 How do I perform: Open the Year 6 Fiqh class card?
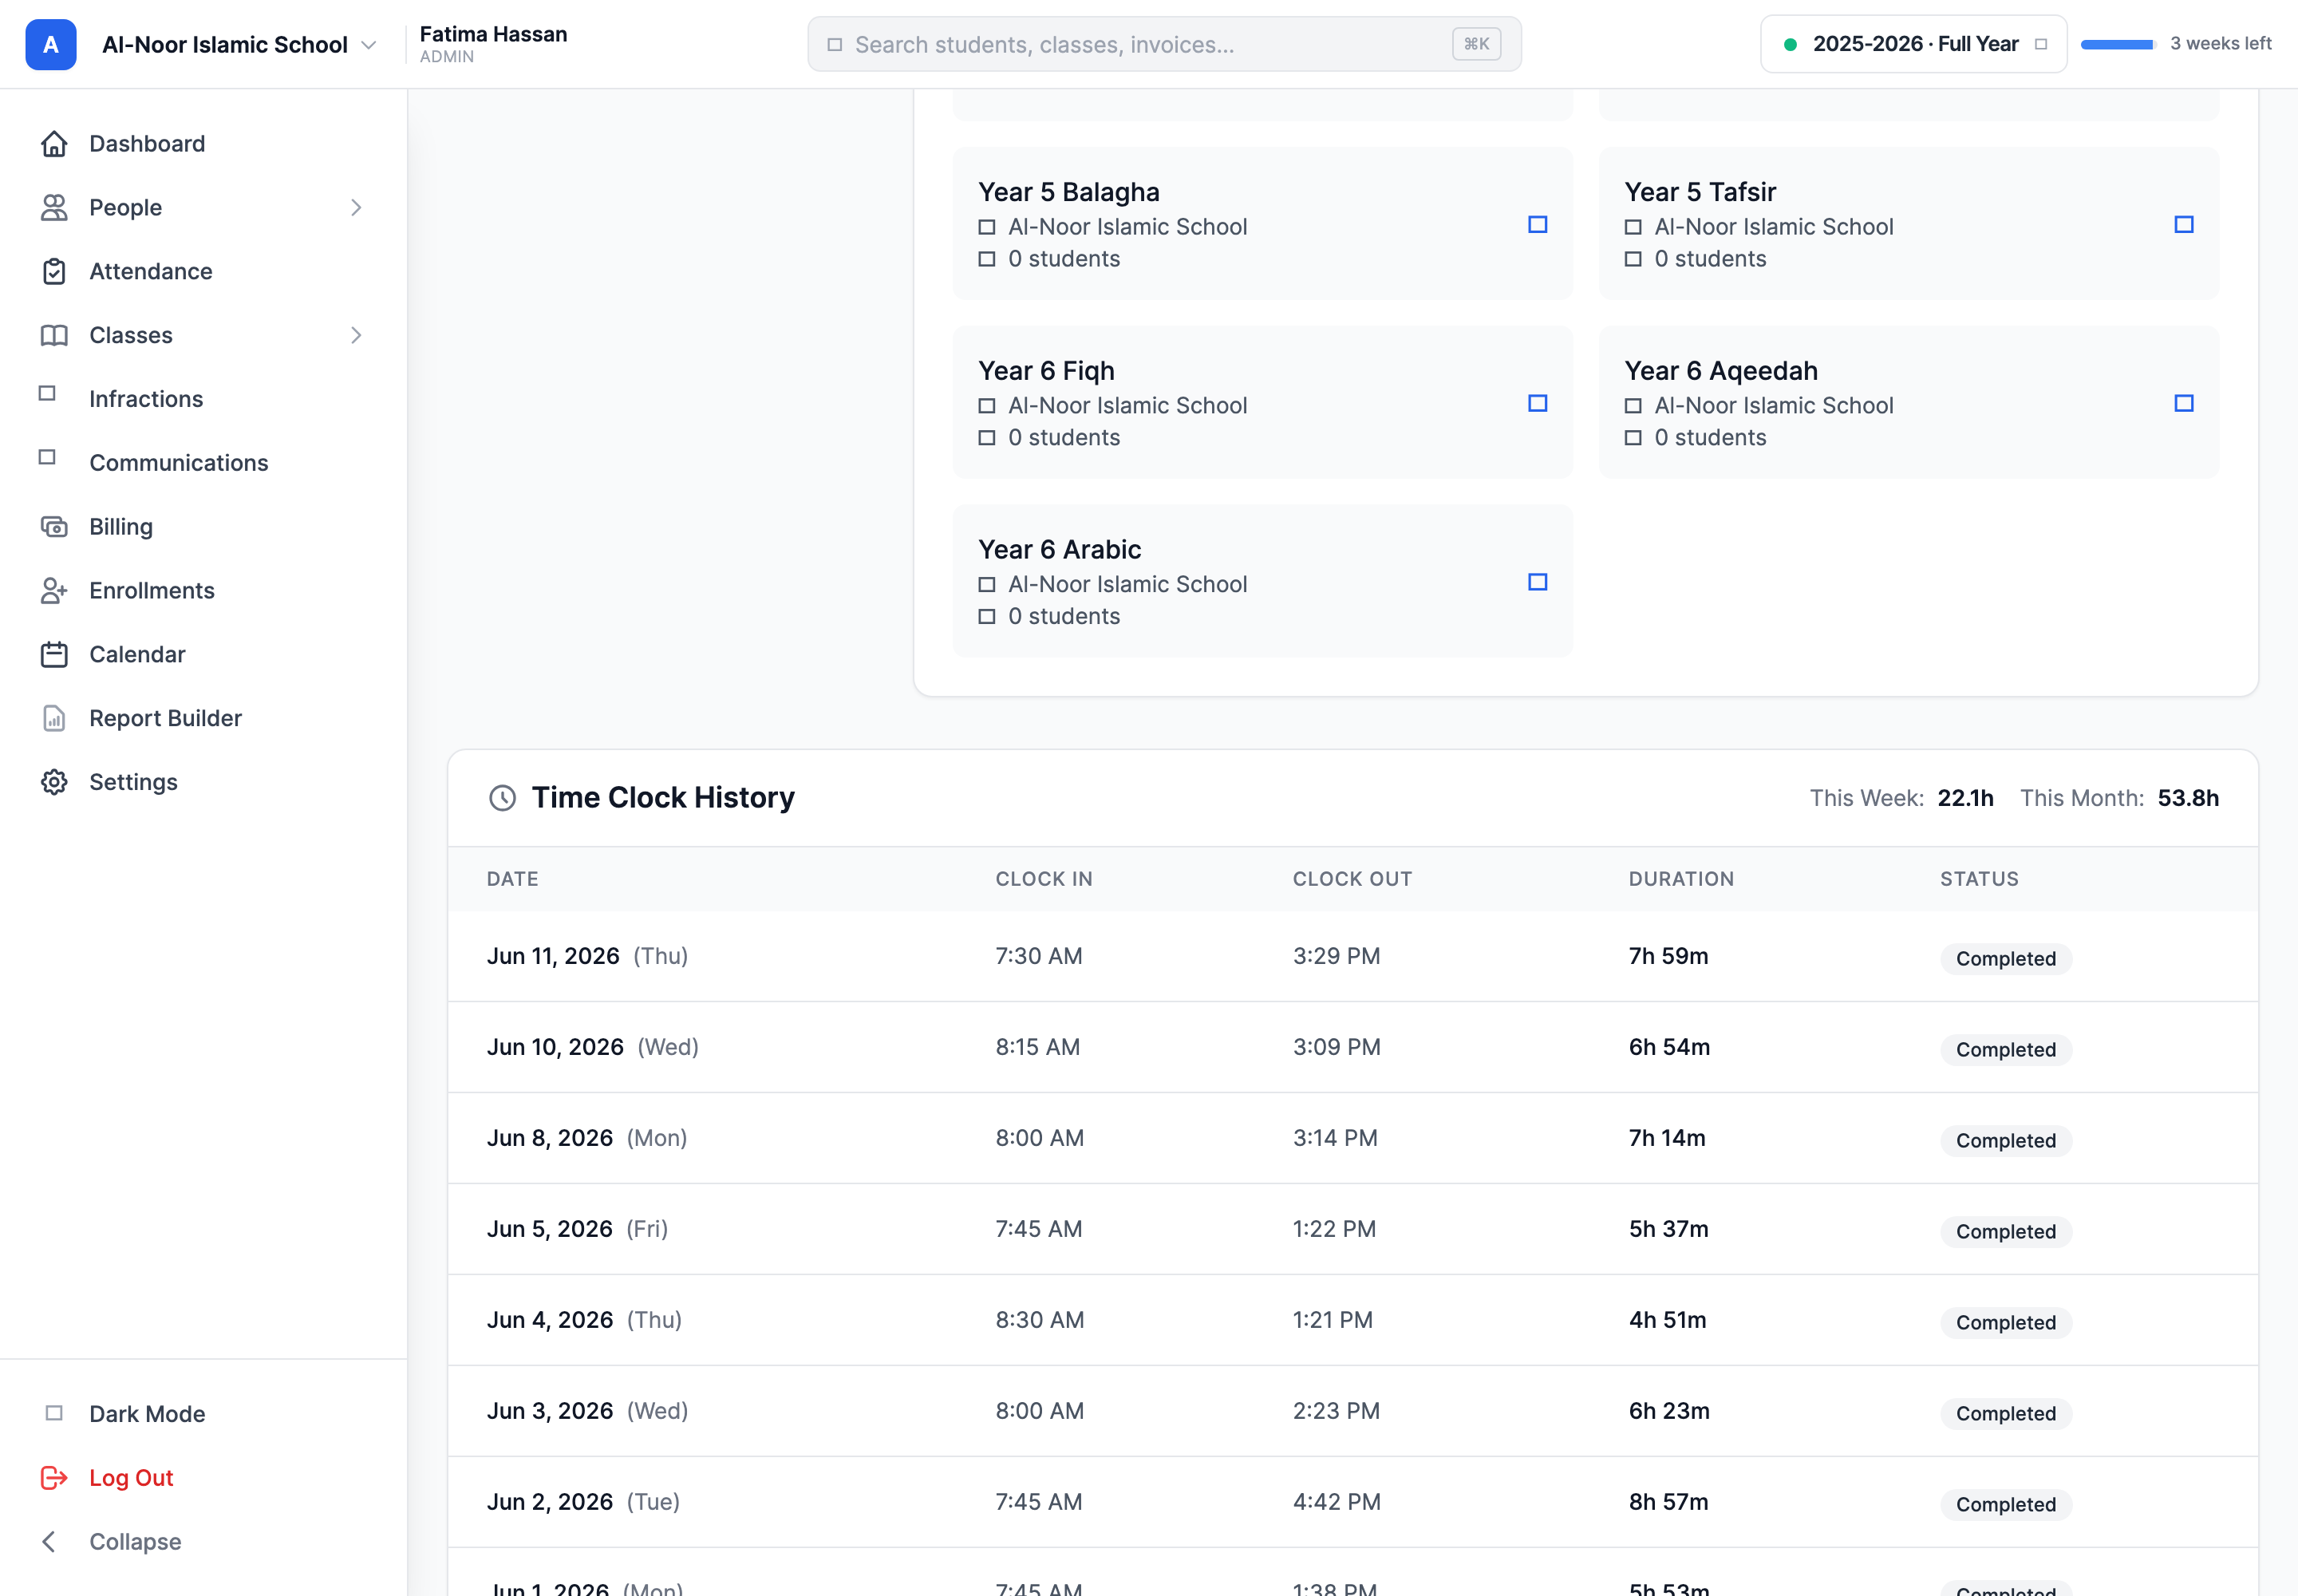[x=1262, y=403]
